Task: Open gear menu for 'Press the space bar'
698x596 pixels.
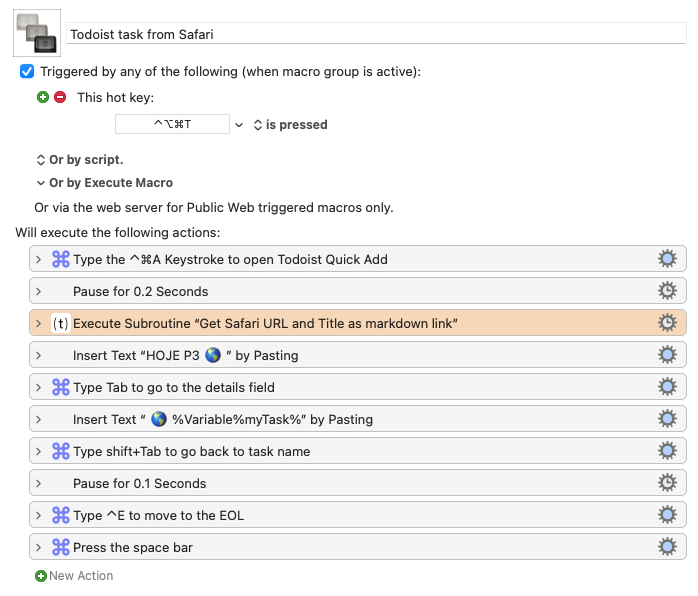Action: click(x=667, y=547)
